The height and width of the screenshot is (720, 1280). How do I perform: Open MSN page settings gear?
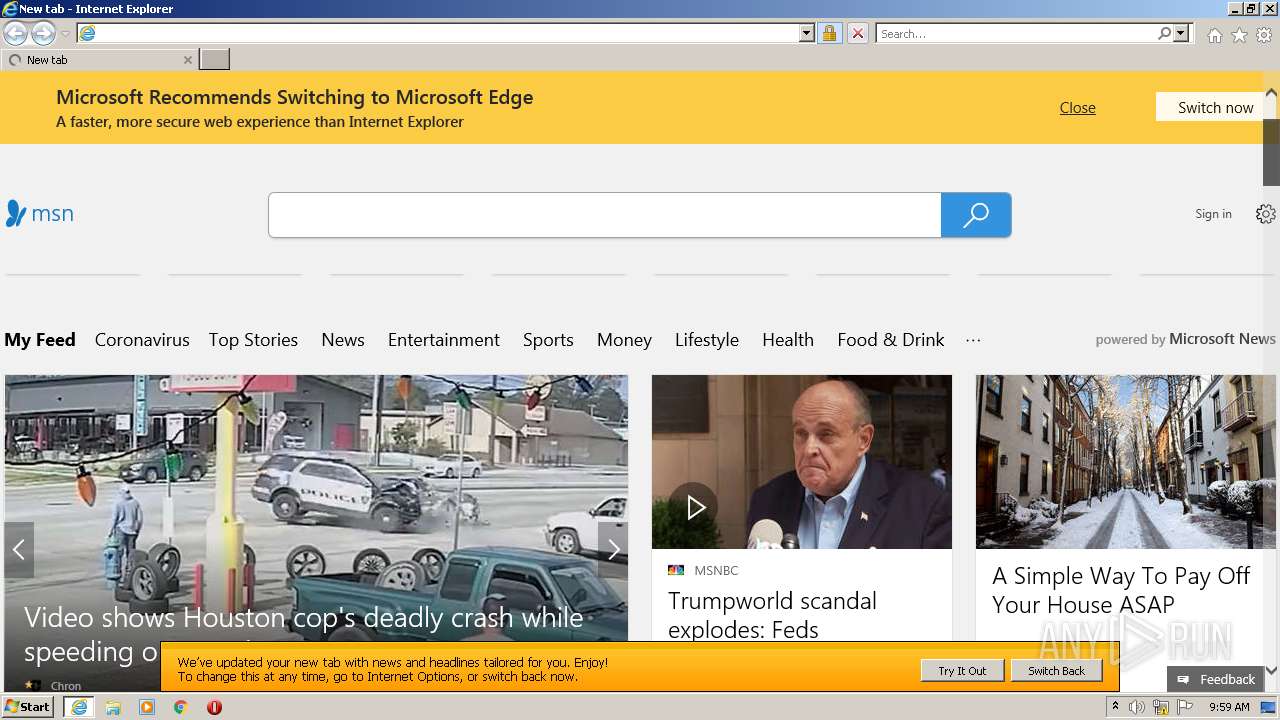pyautogui.click(x=1266, y=214)
